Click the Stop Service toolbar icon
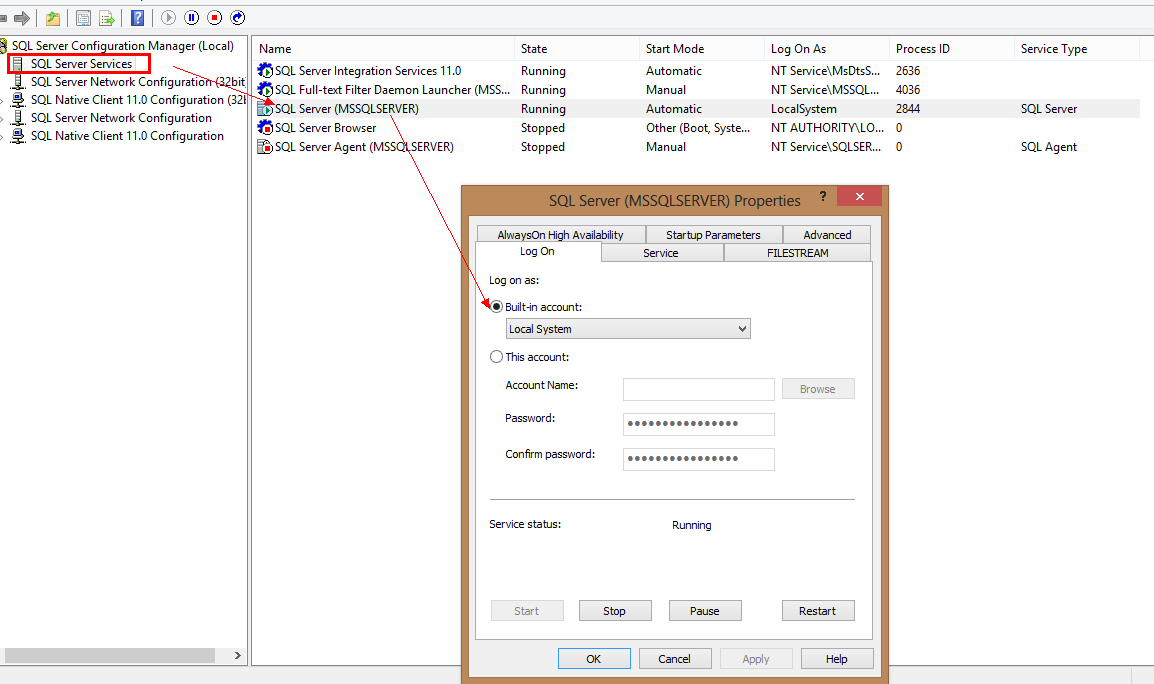 [214, 18]
